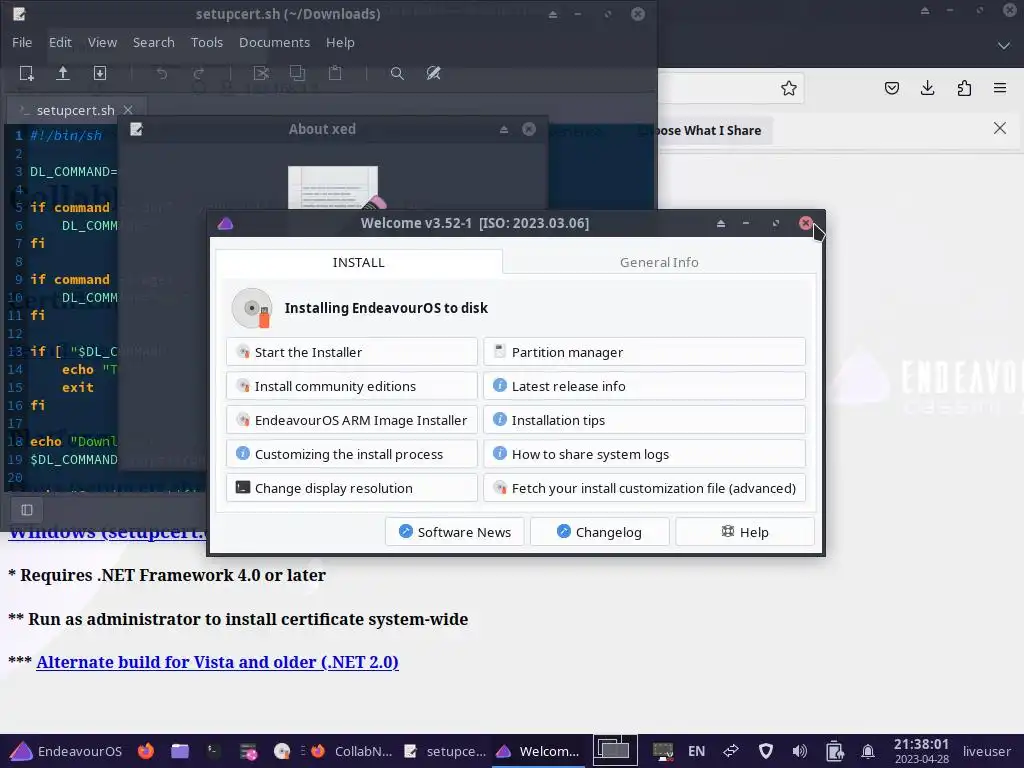
Task: Open Customizing the install process info
Action: click(x=352, y=454)
